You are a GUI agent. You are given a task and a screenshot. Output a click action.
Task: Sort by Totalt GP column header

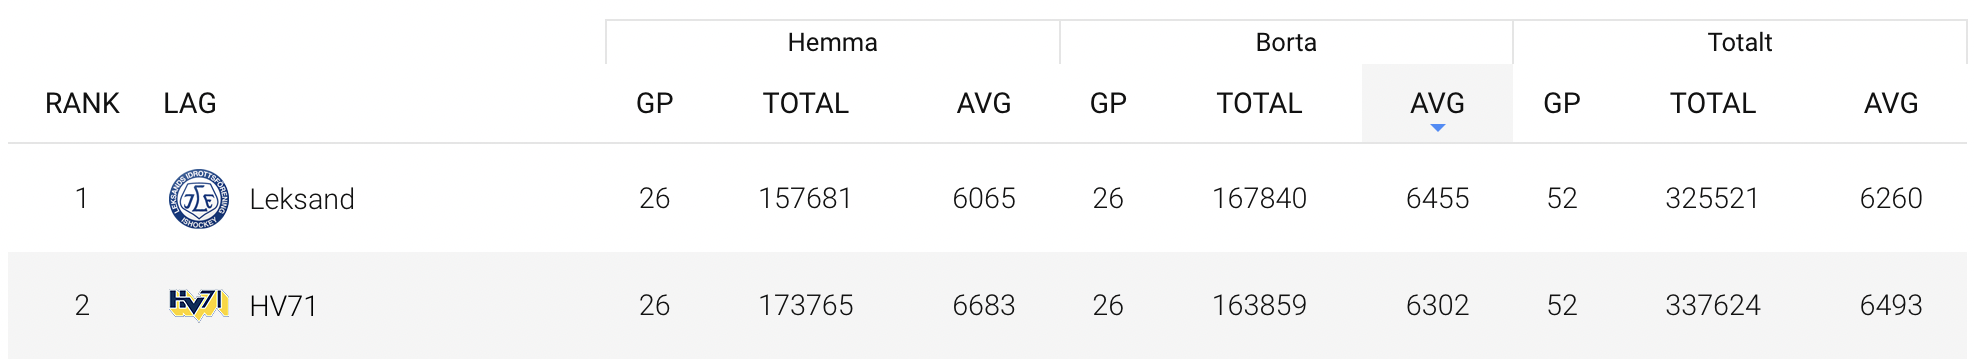[x=1562, y=103]
